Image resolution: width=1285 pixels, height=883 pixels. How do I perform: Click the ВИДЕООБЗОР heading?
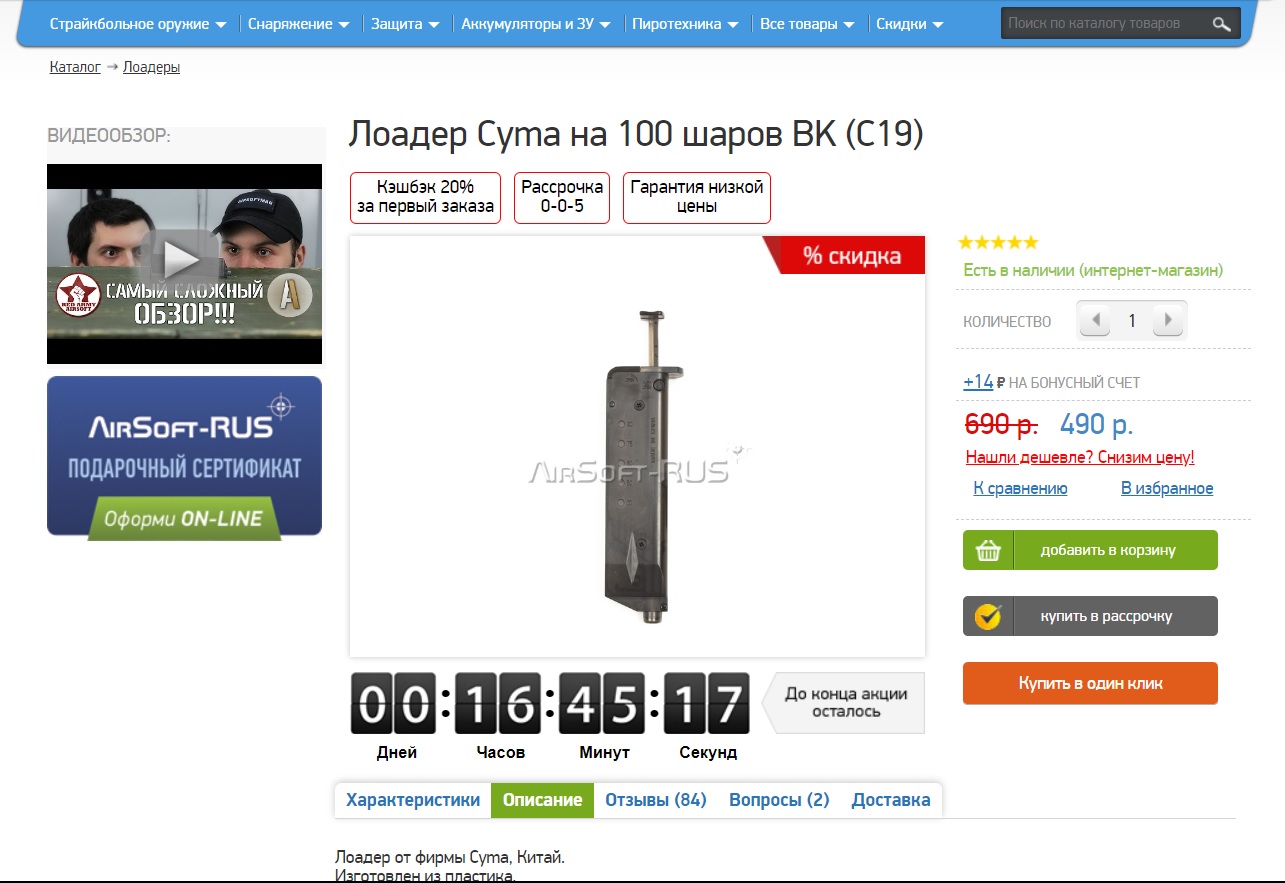109,135
